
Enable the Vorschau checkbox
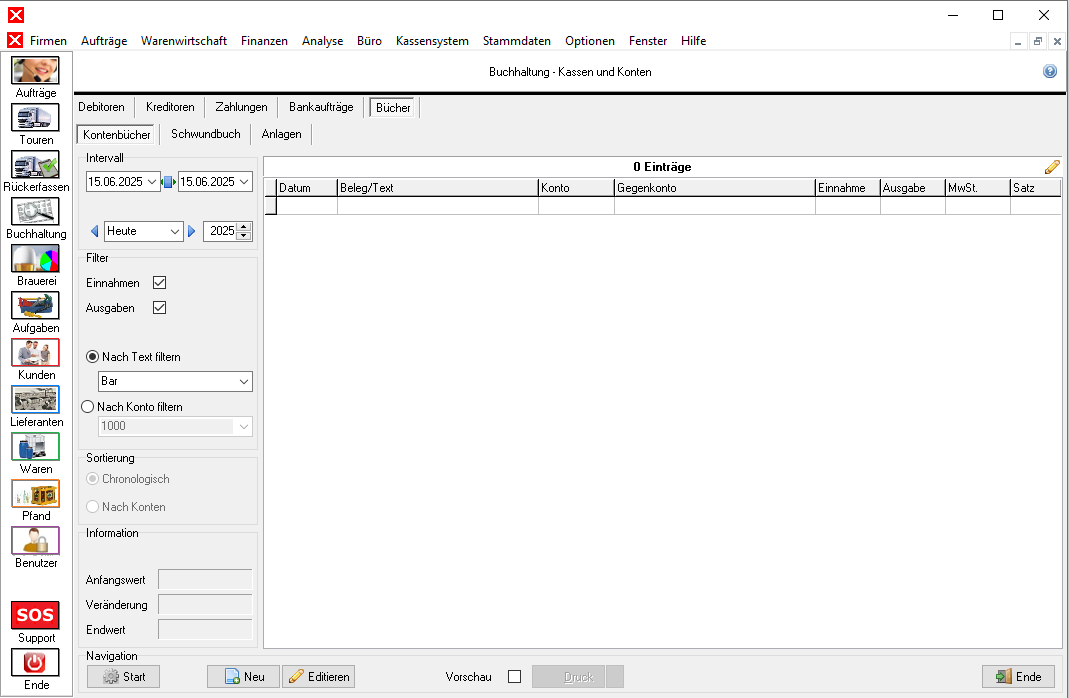point(514,677)
